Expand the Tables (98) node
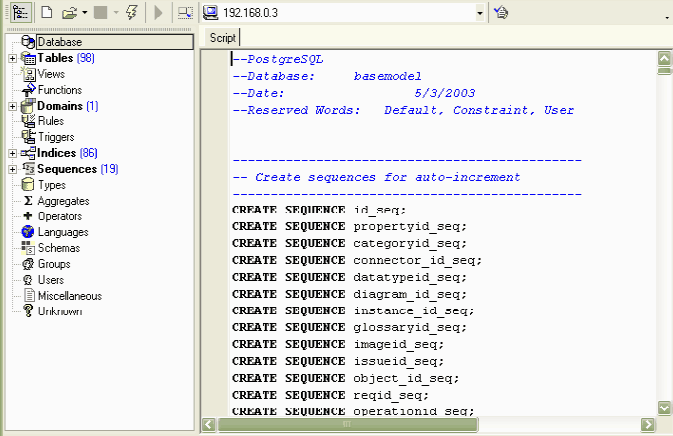This screenshot has height=436, width=673. [12, 58]
